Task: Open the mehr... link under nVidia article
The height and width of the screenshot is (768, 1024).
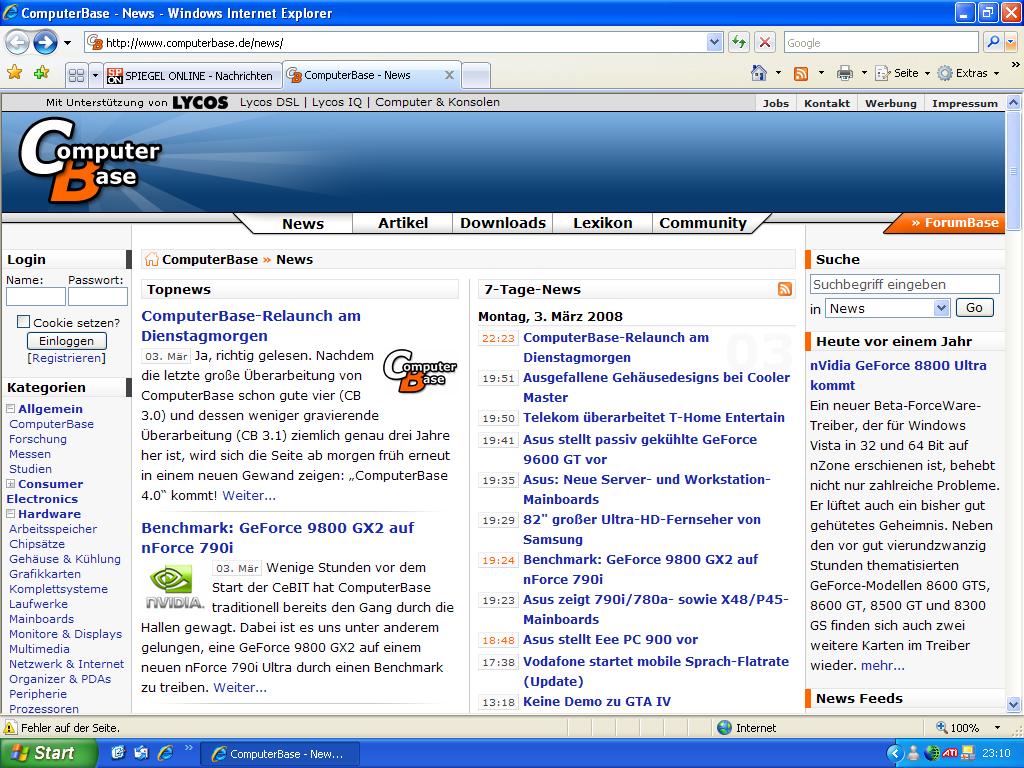Action: coord(883,665)
